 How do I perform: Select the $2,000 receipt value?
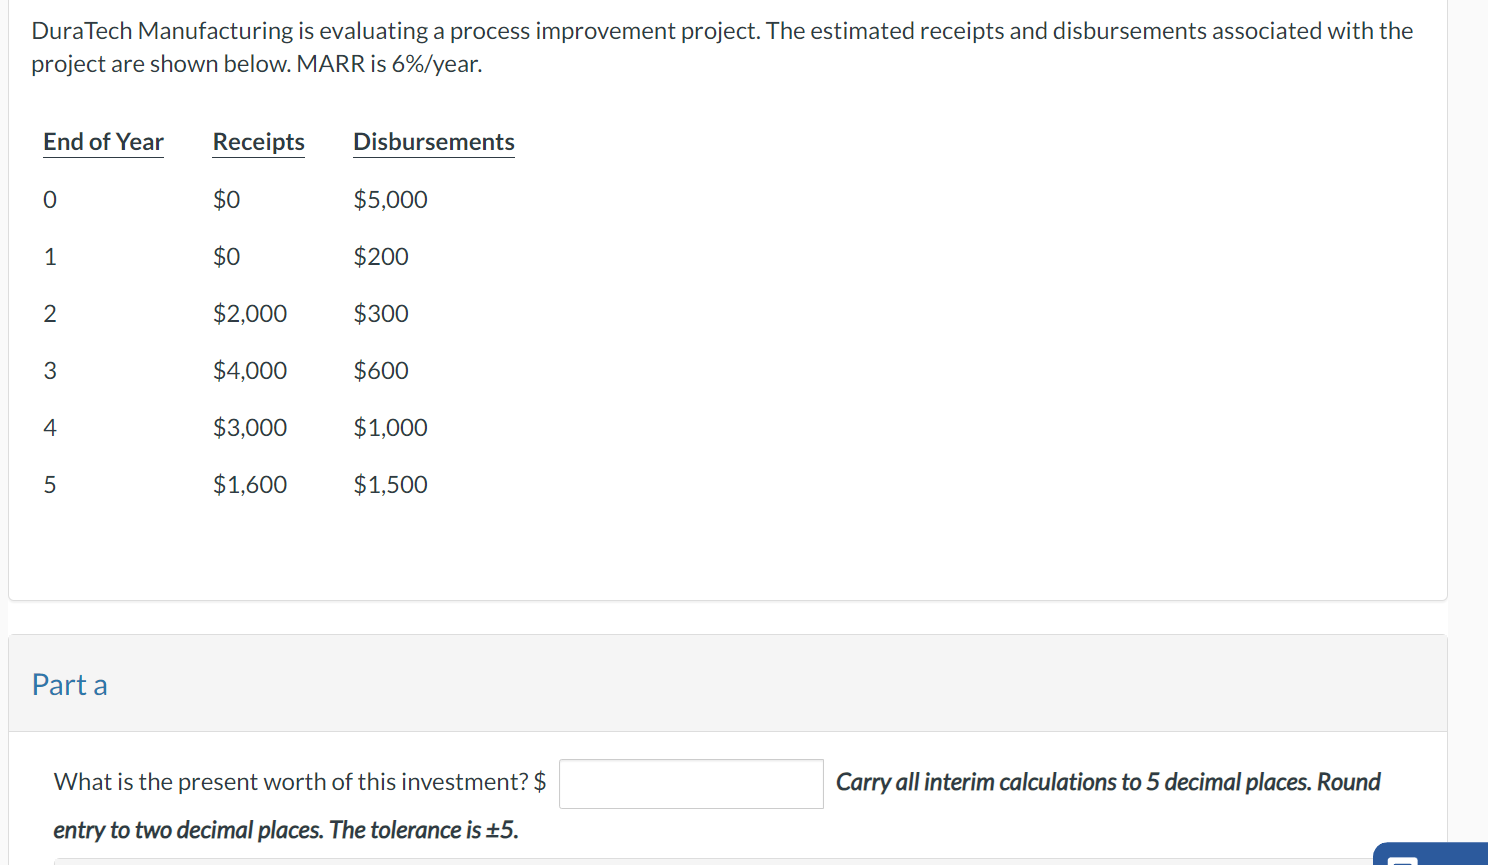click(x=249, y=313)
